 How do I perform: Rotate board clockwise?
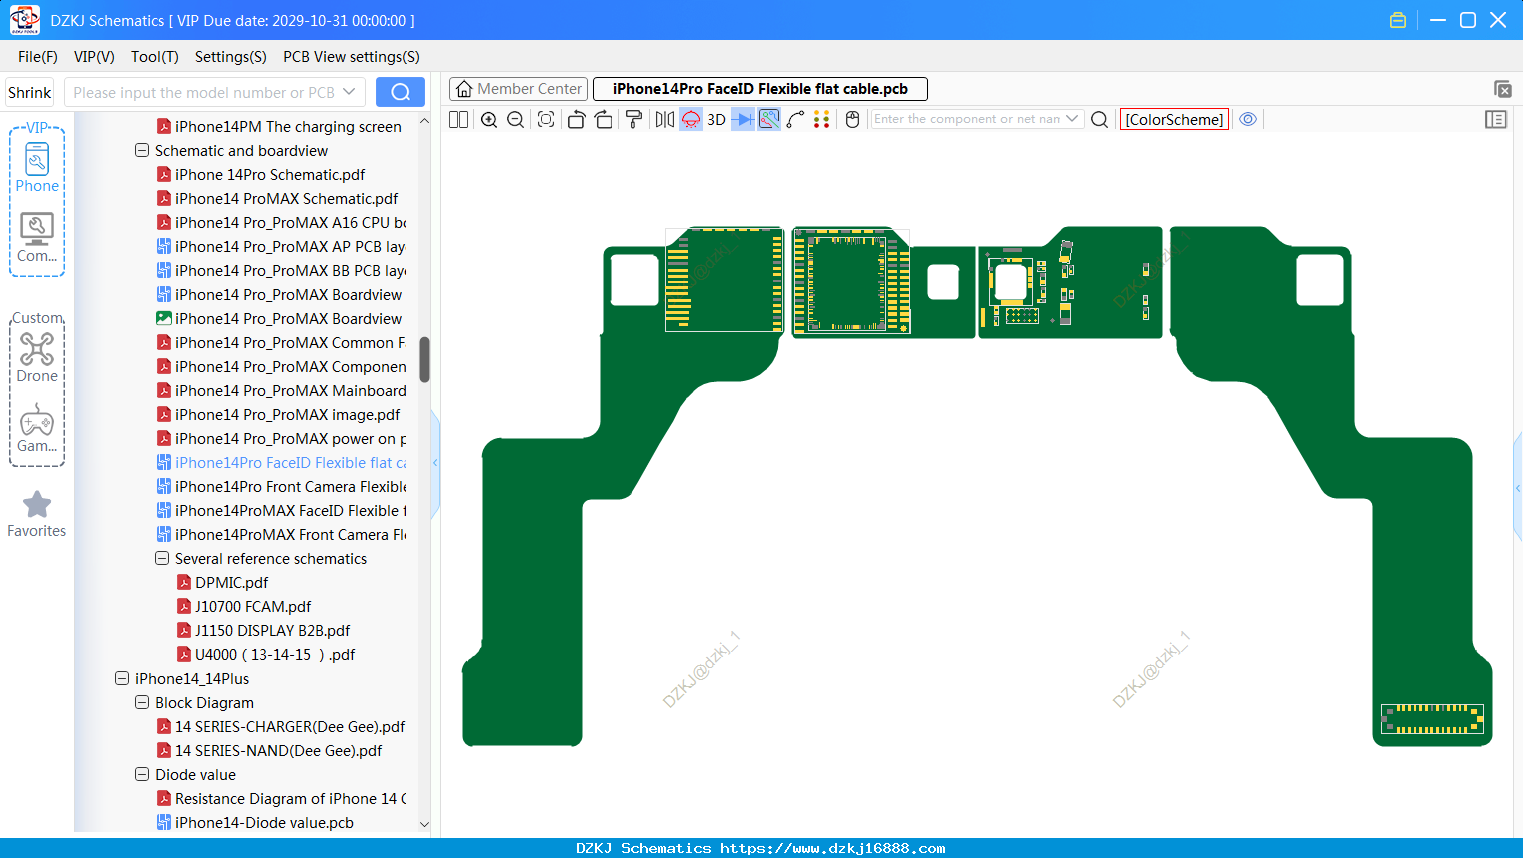(x=604, y=119)
